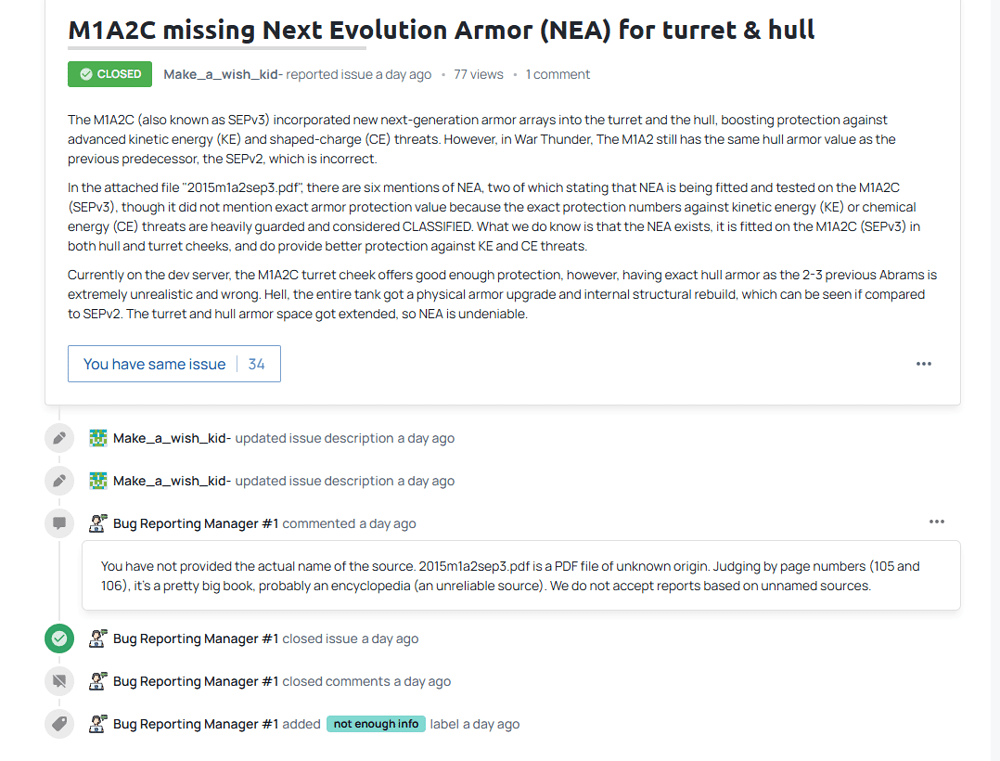
Task: Click Bug Reporting Manager avatar beside commented entry
Action: pyautogui.click(x=98, y=524)
